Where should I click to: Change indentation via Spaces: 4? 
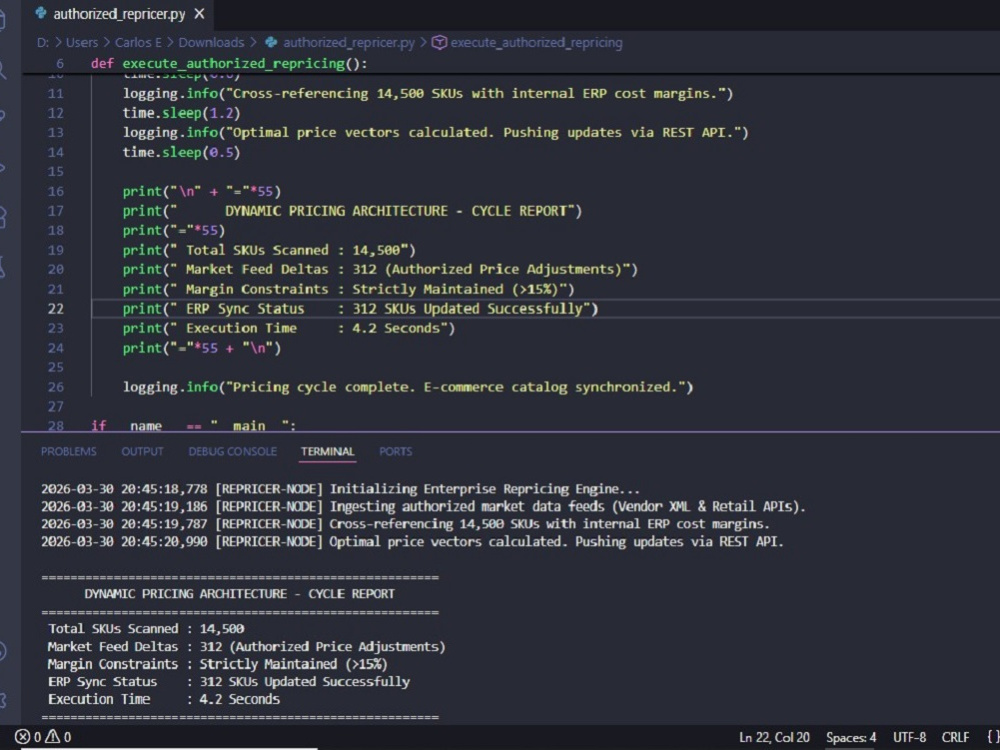coord(851,737)
